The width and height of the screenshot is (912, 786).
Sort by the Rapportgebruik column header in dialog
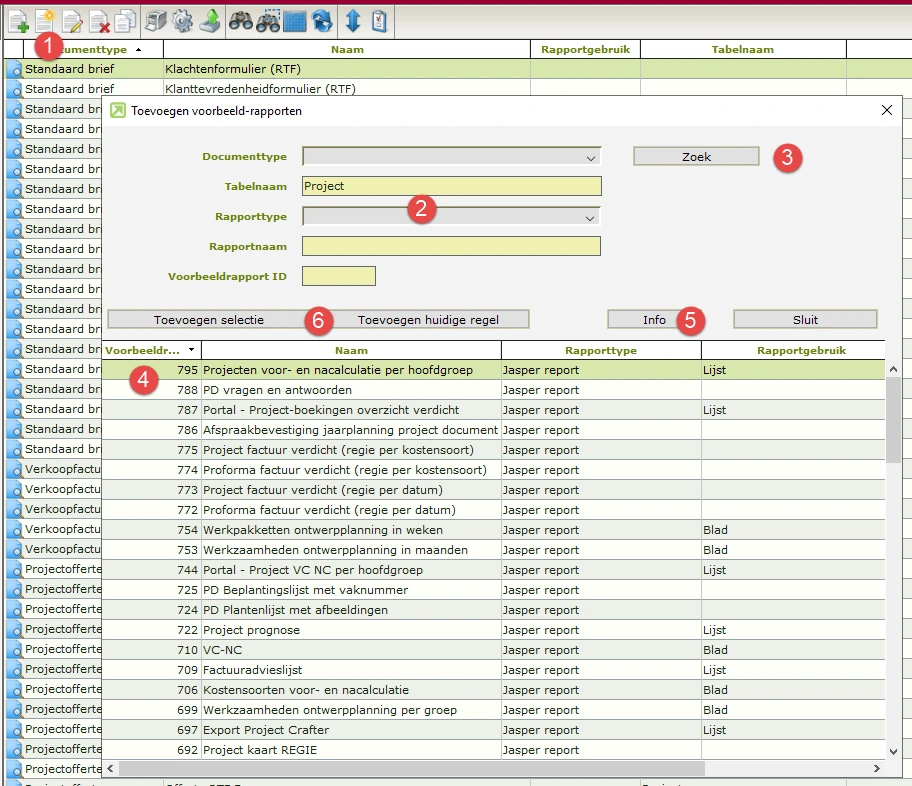pos(801,351)
